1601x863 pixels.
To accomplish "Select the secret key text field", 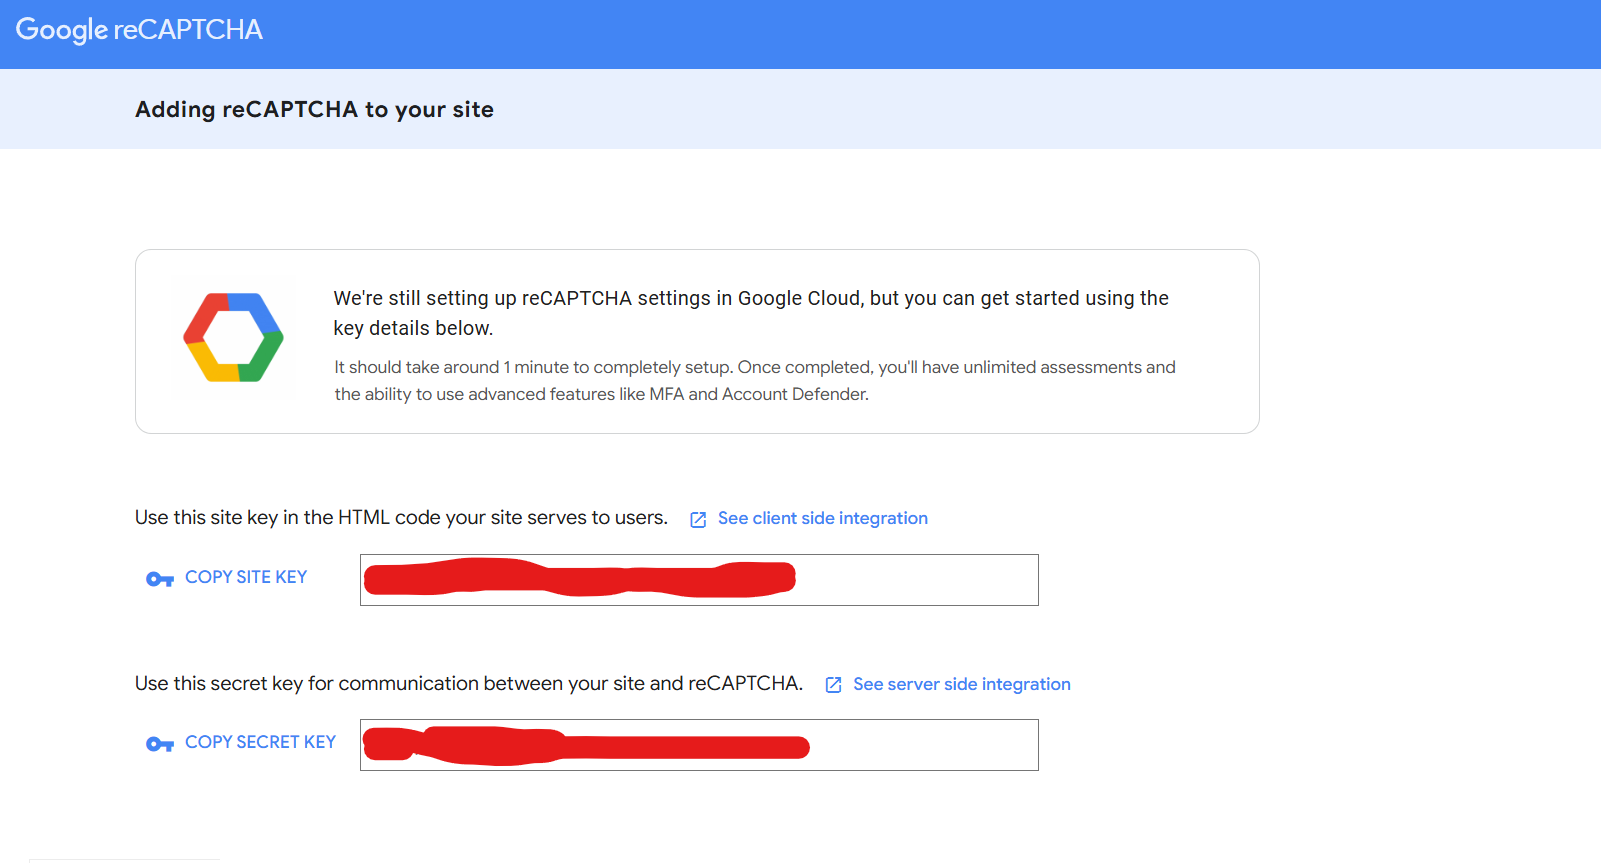I will point(699,745).
